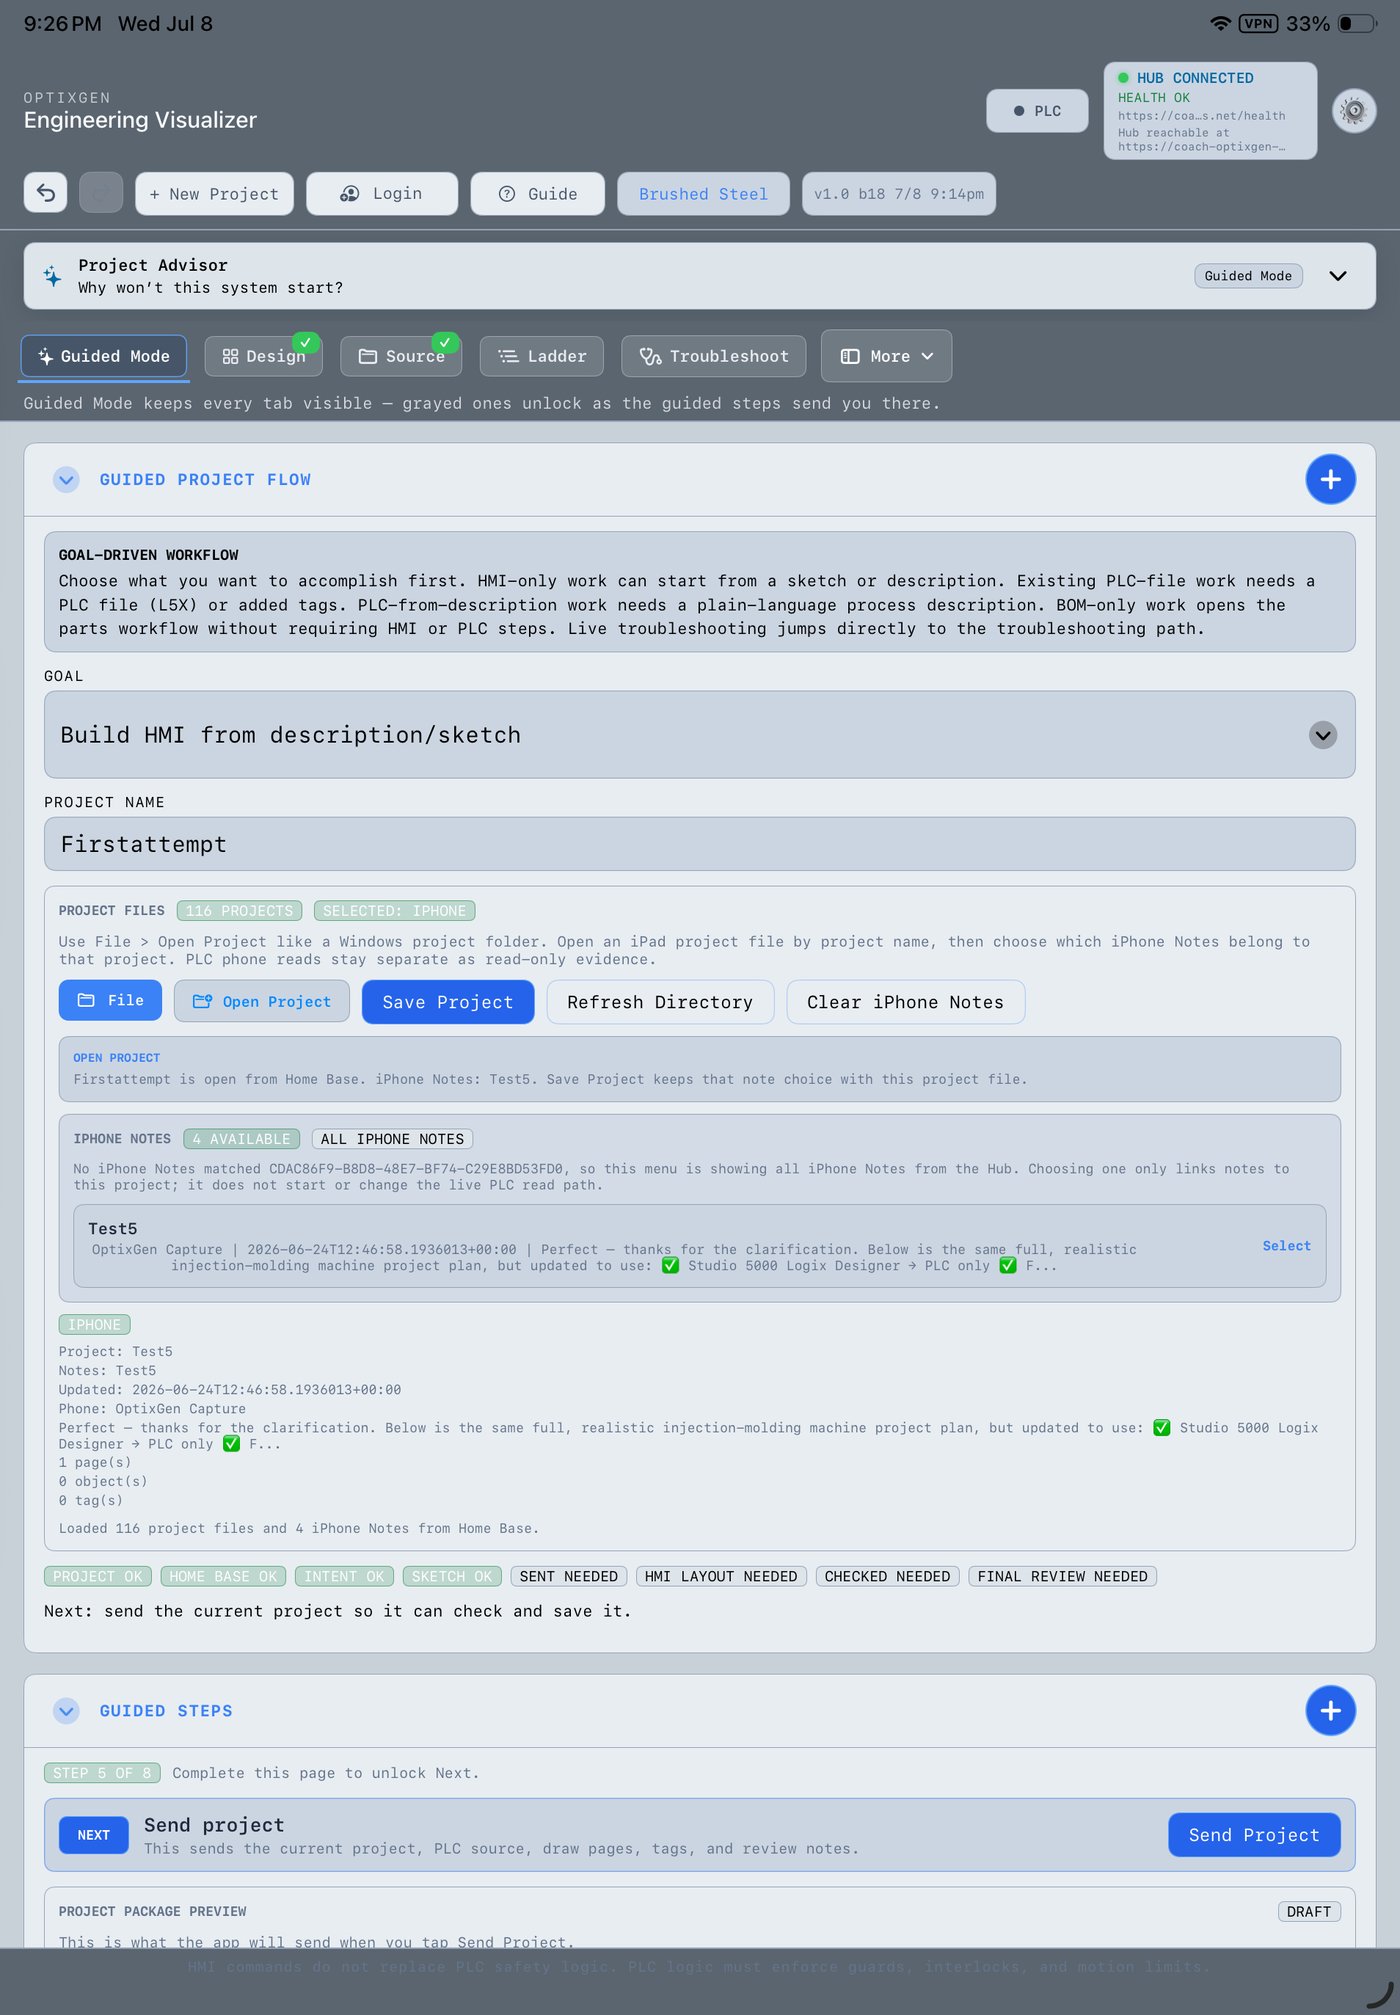This screenshot has width=1400, height=2015.
Task: Click the Send Project button
Action: [1254, 1835]
